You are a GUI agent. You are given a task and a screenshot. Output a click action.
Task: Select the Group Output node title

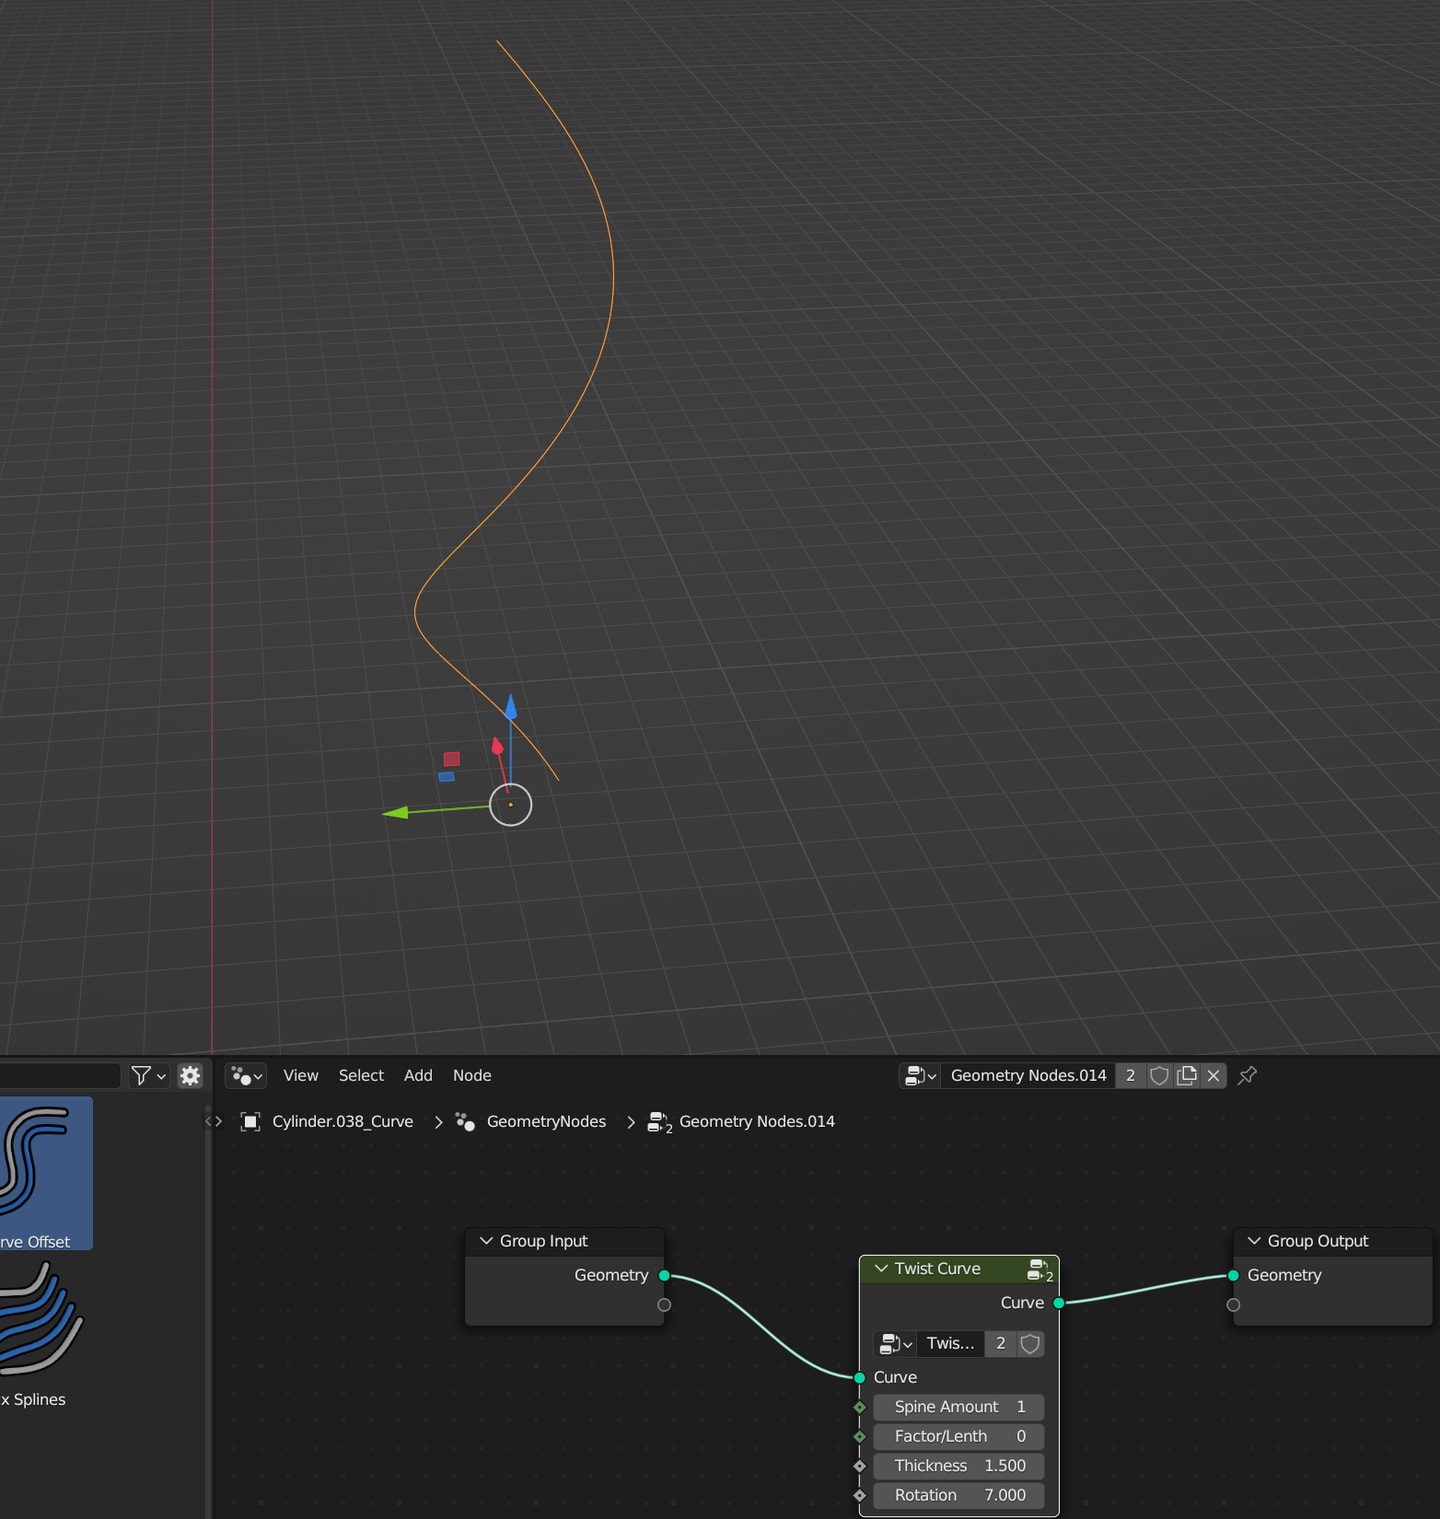coord(1317,1241)
